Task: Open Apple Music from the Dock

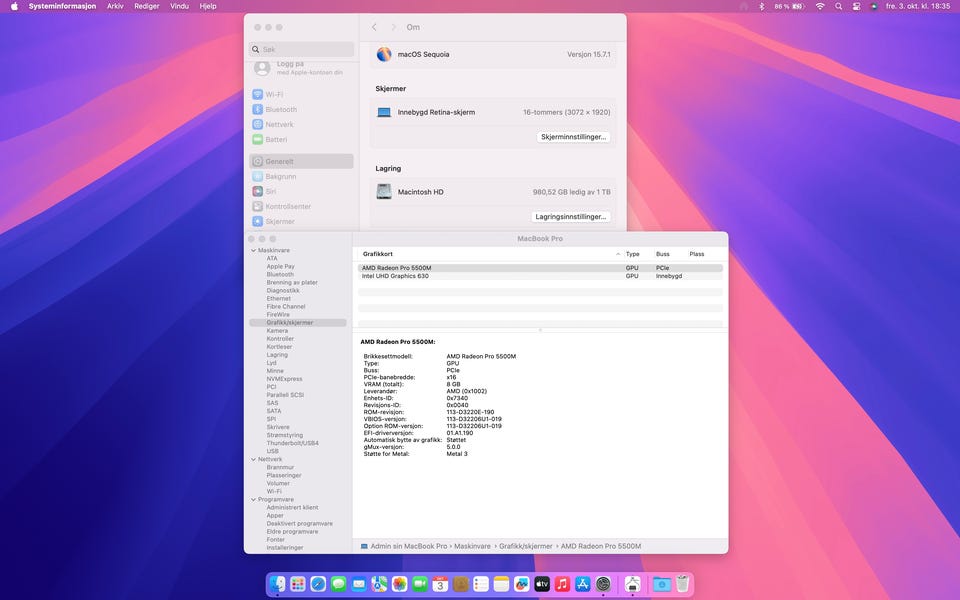Action: [562, 584]
